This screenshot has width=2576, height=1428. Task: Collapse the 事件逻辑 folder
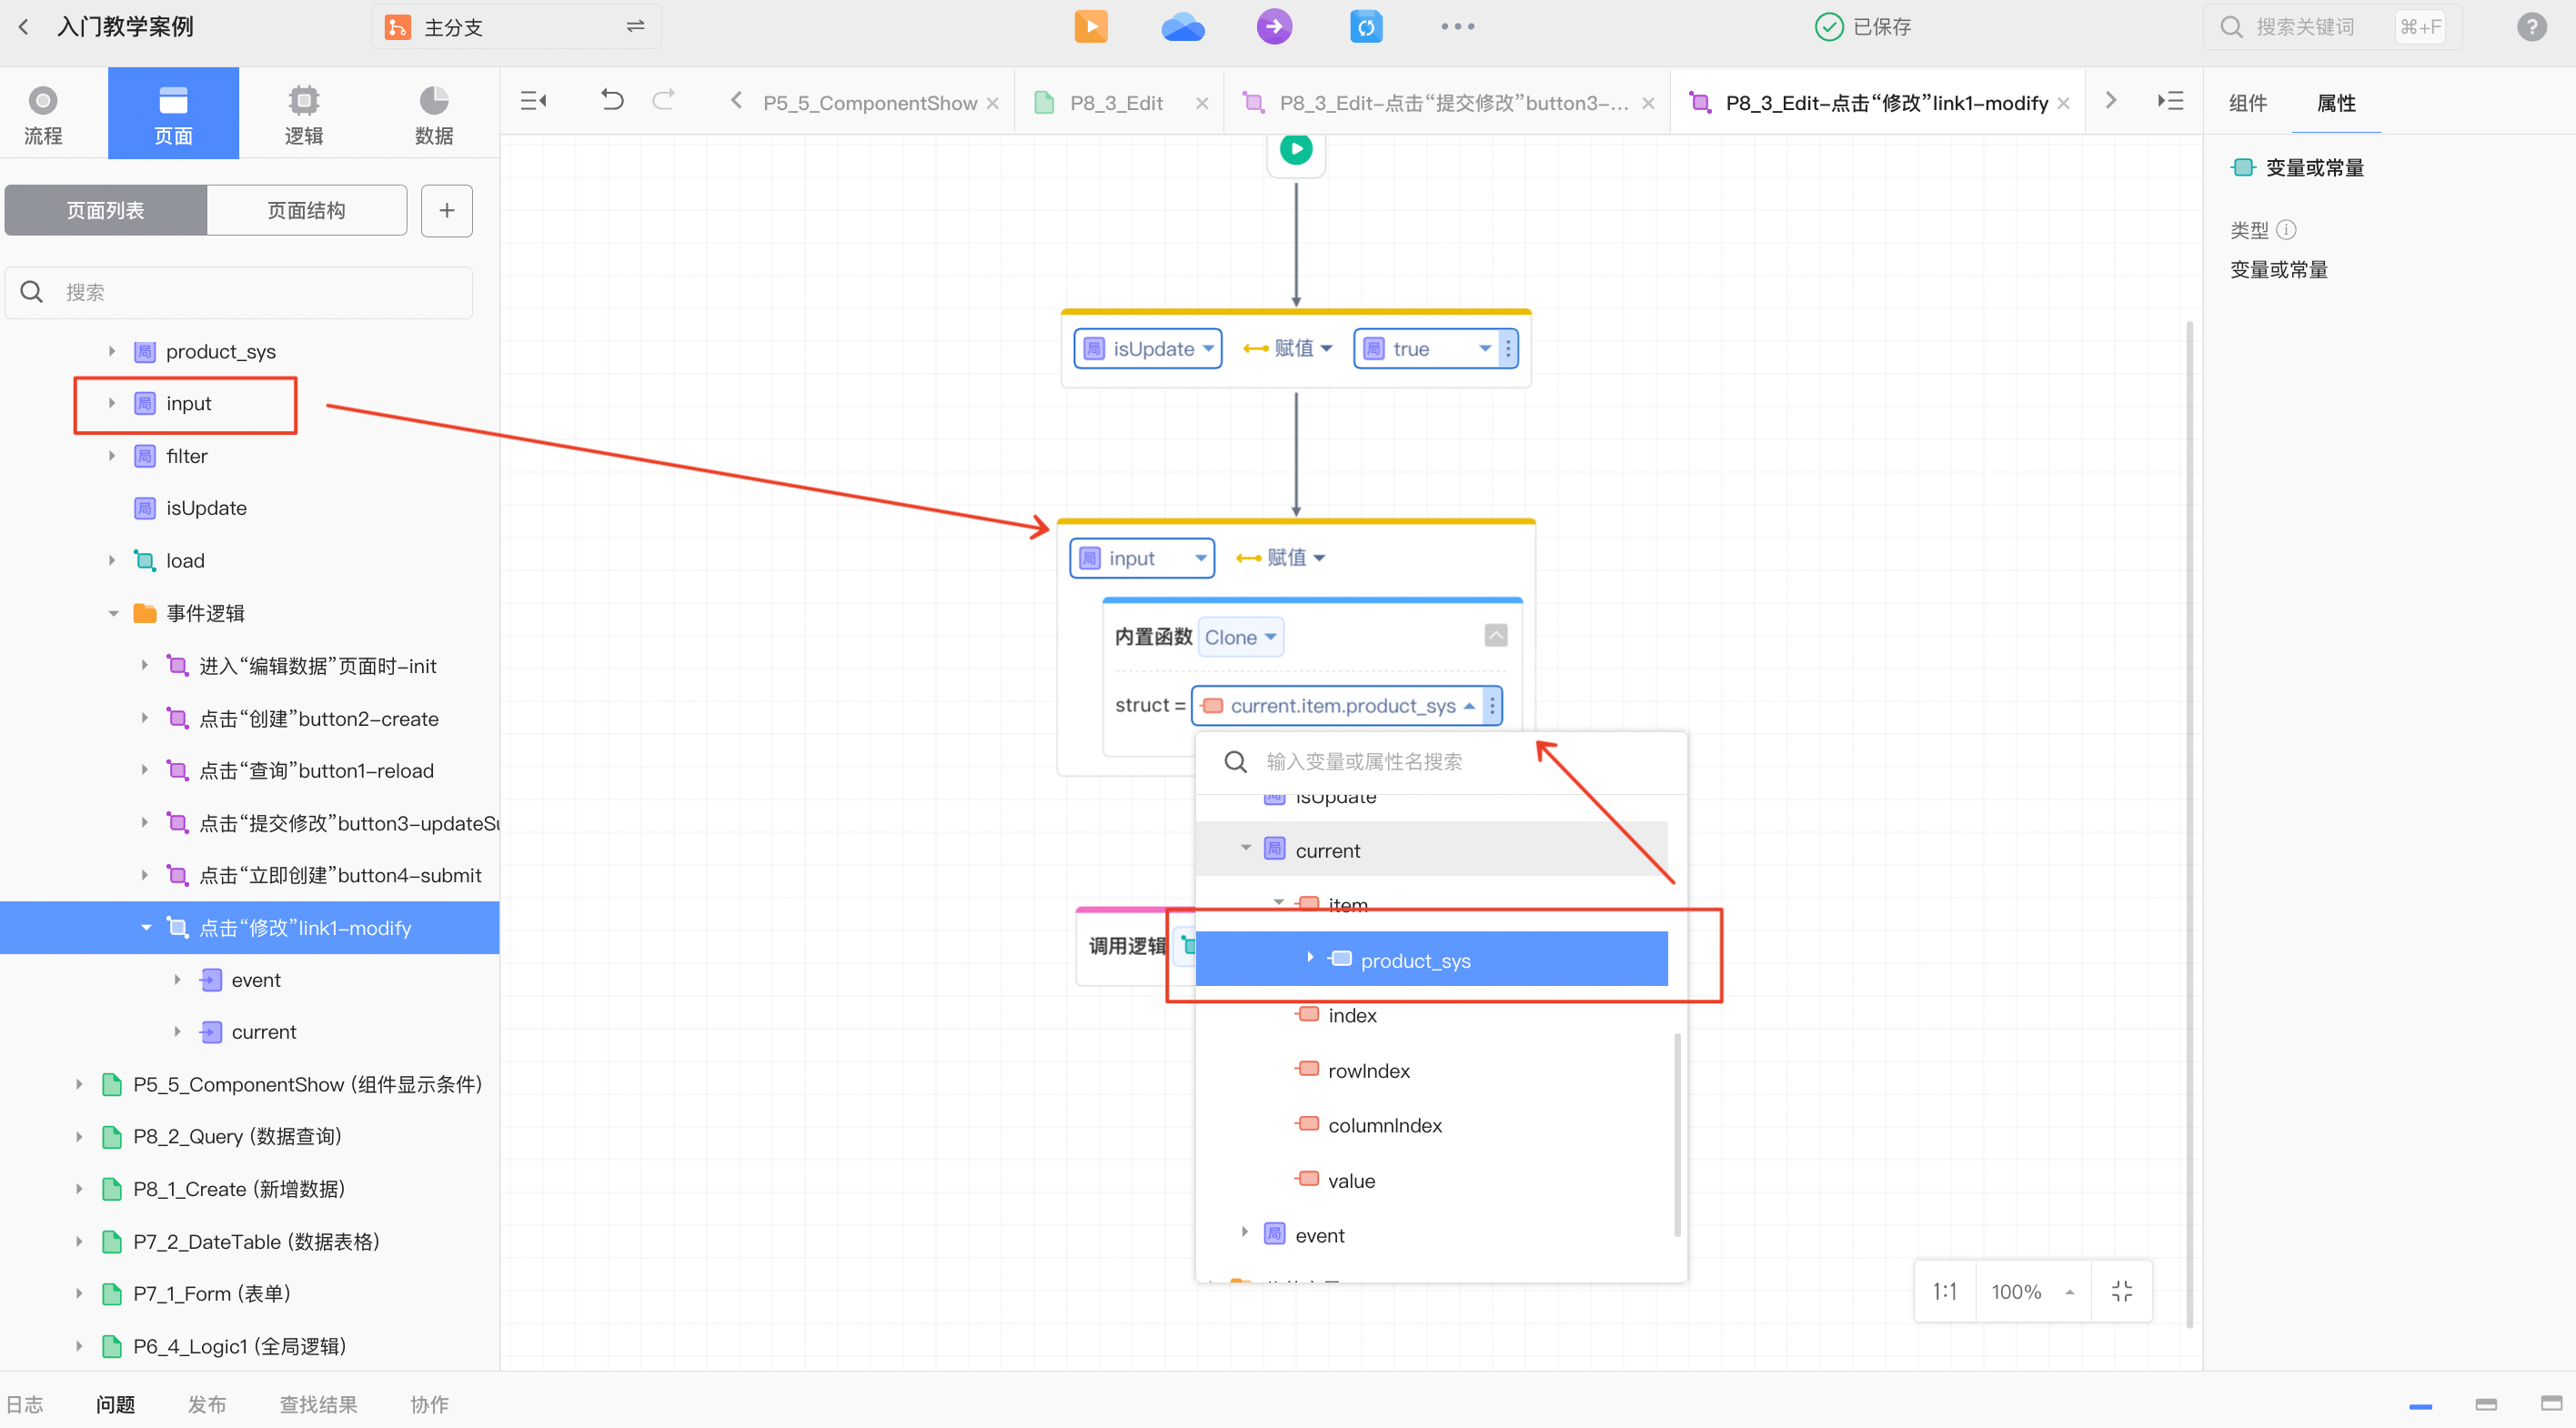point(114,613)
